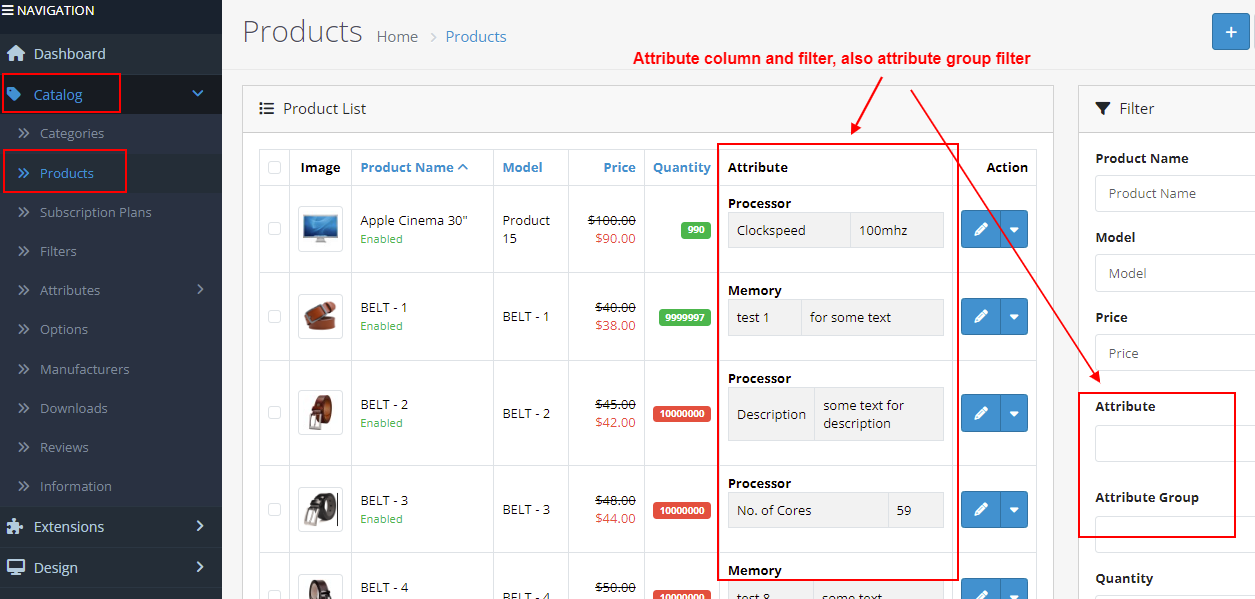Click the Extensions puzzle piece icon
Screen dimensions: 1255x599
15,527
